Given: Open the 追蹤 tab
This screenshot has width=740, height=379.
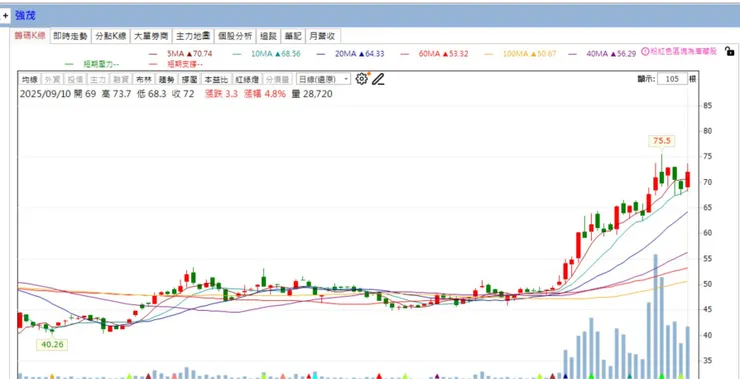Looking at the screenshot, I should click(269, 36).
